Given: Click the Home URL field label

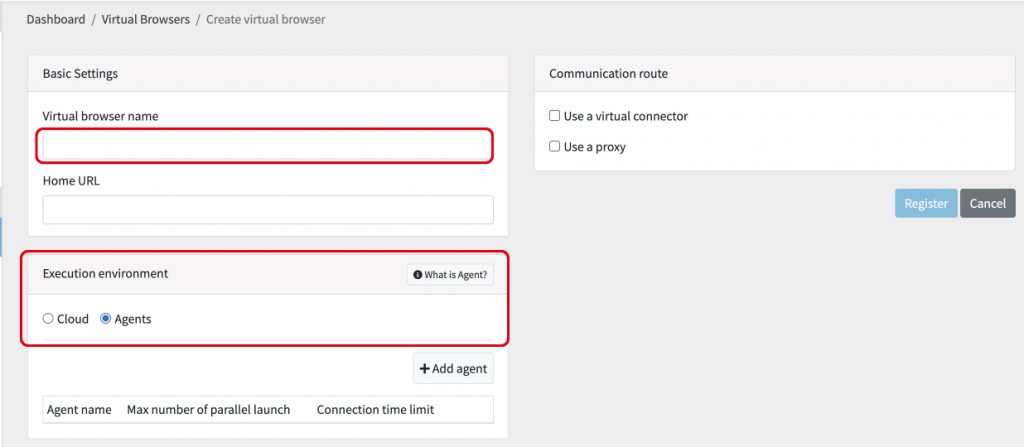Looking at the screenshot, I should [x=71, y=181].
